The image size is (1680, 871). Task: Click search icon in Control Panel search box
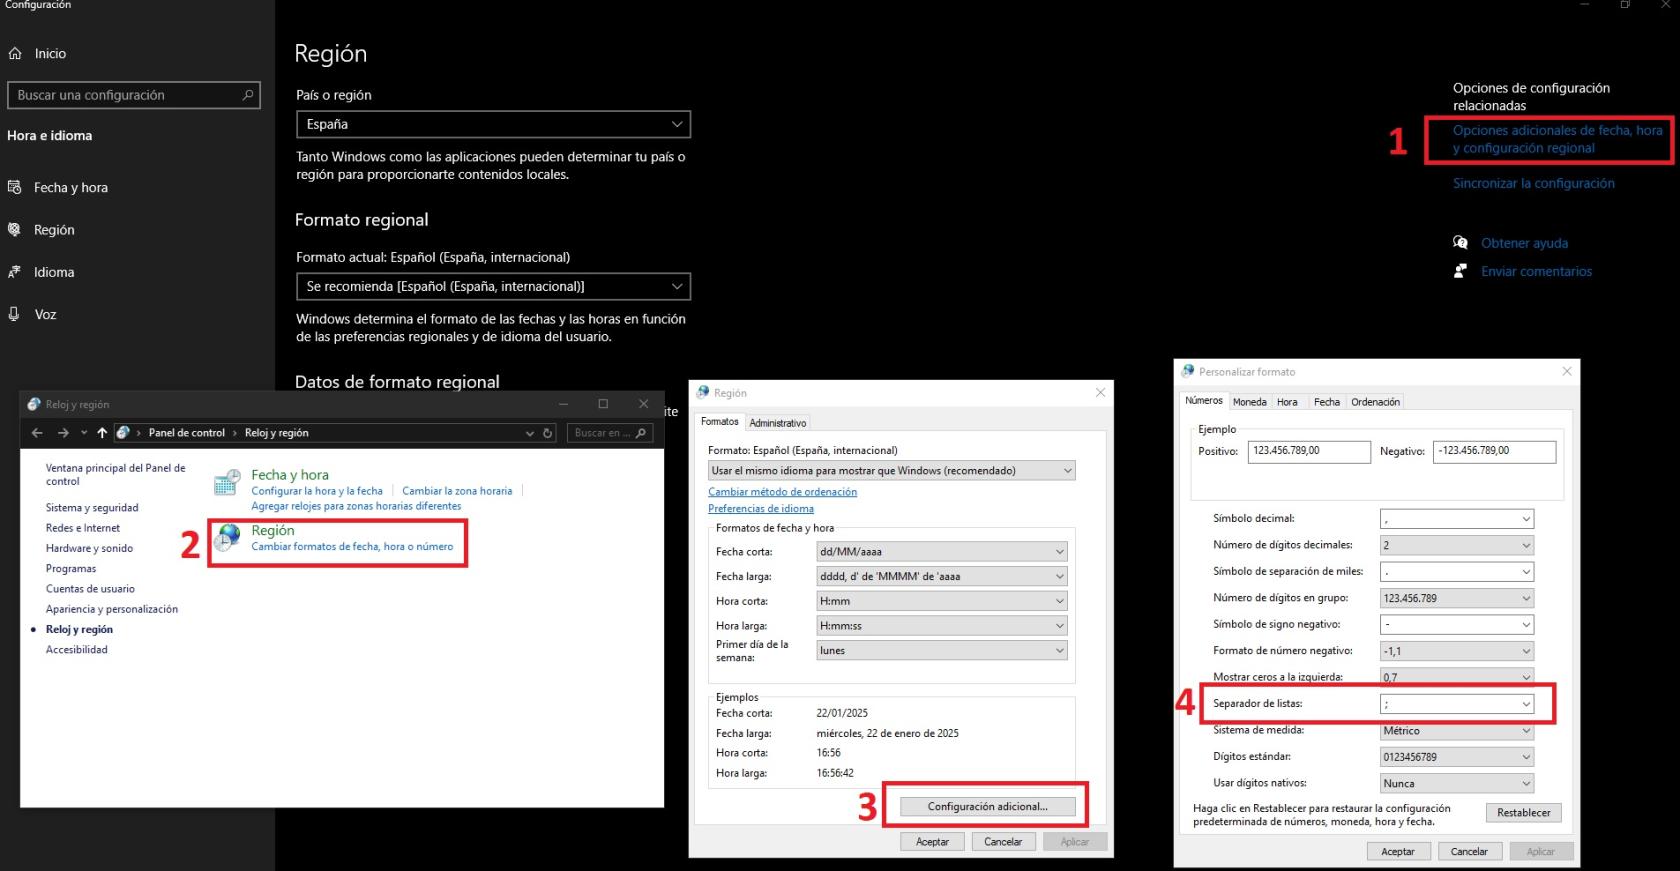click(641, 433)
